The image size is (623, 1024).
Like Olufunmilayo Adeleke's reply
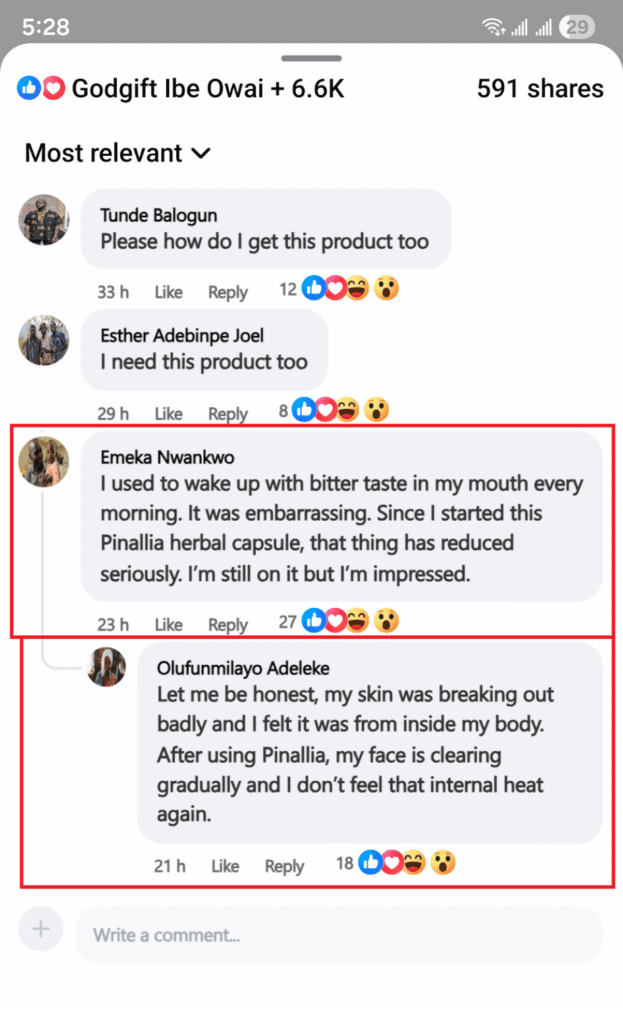tap(225, 866)
